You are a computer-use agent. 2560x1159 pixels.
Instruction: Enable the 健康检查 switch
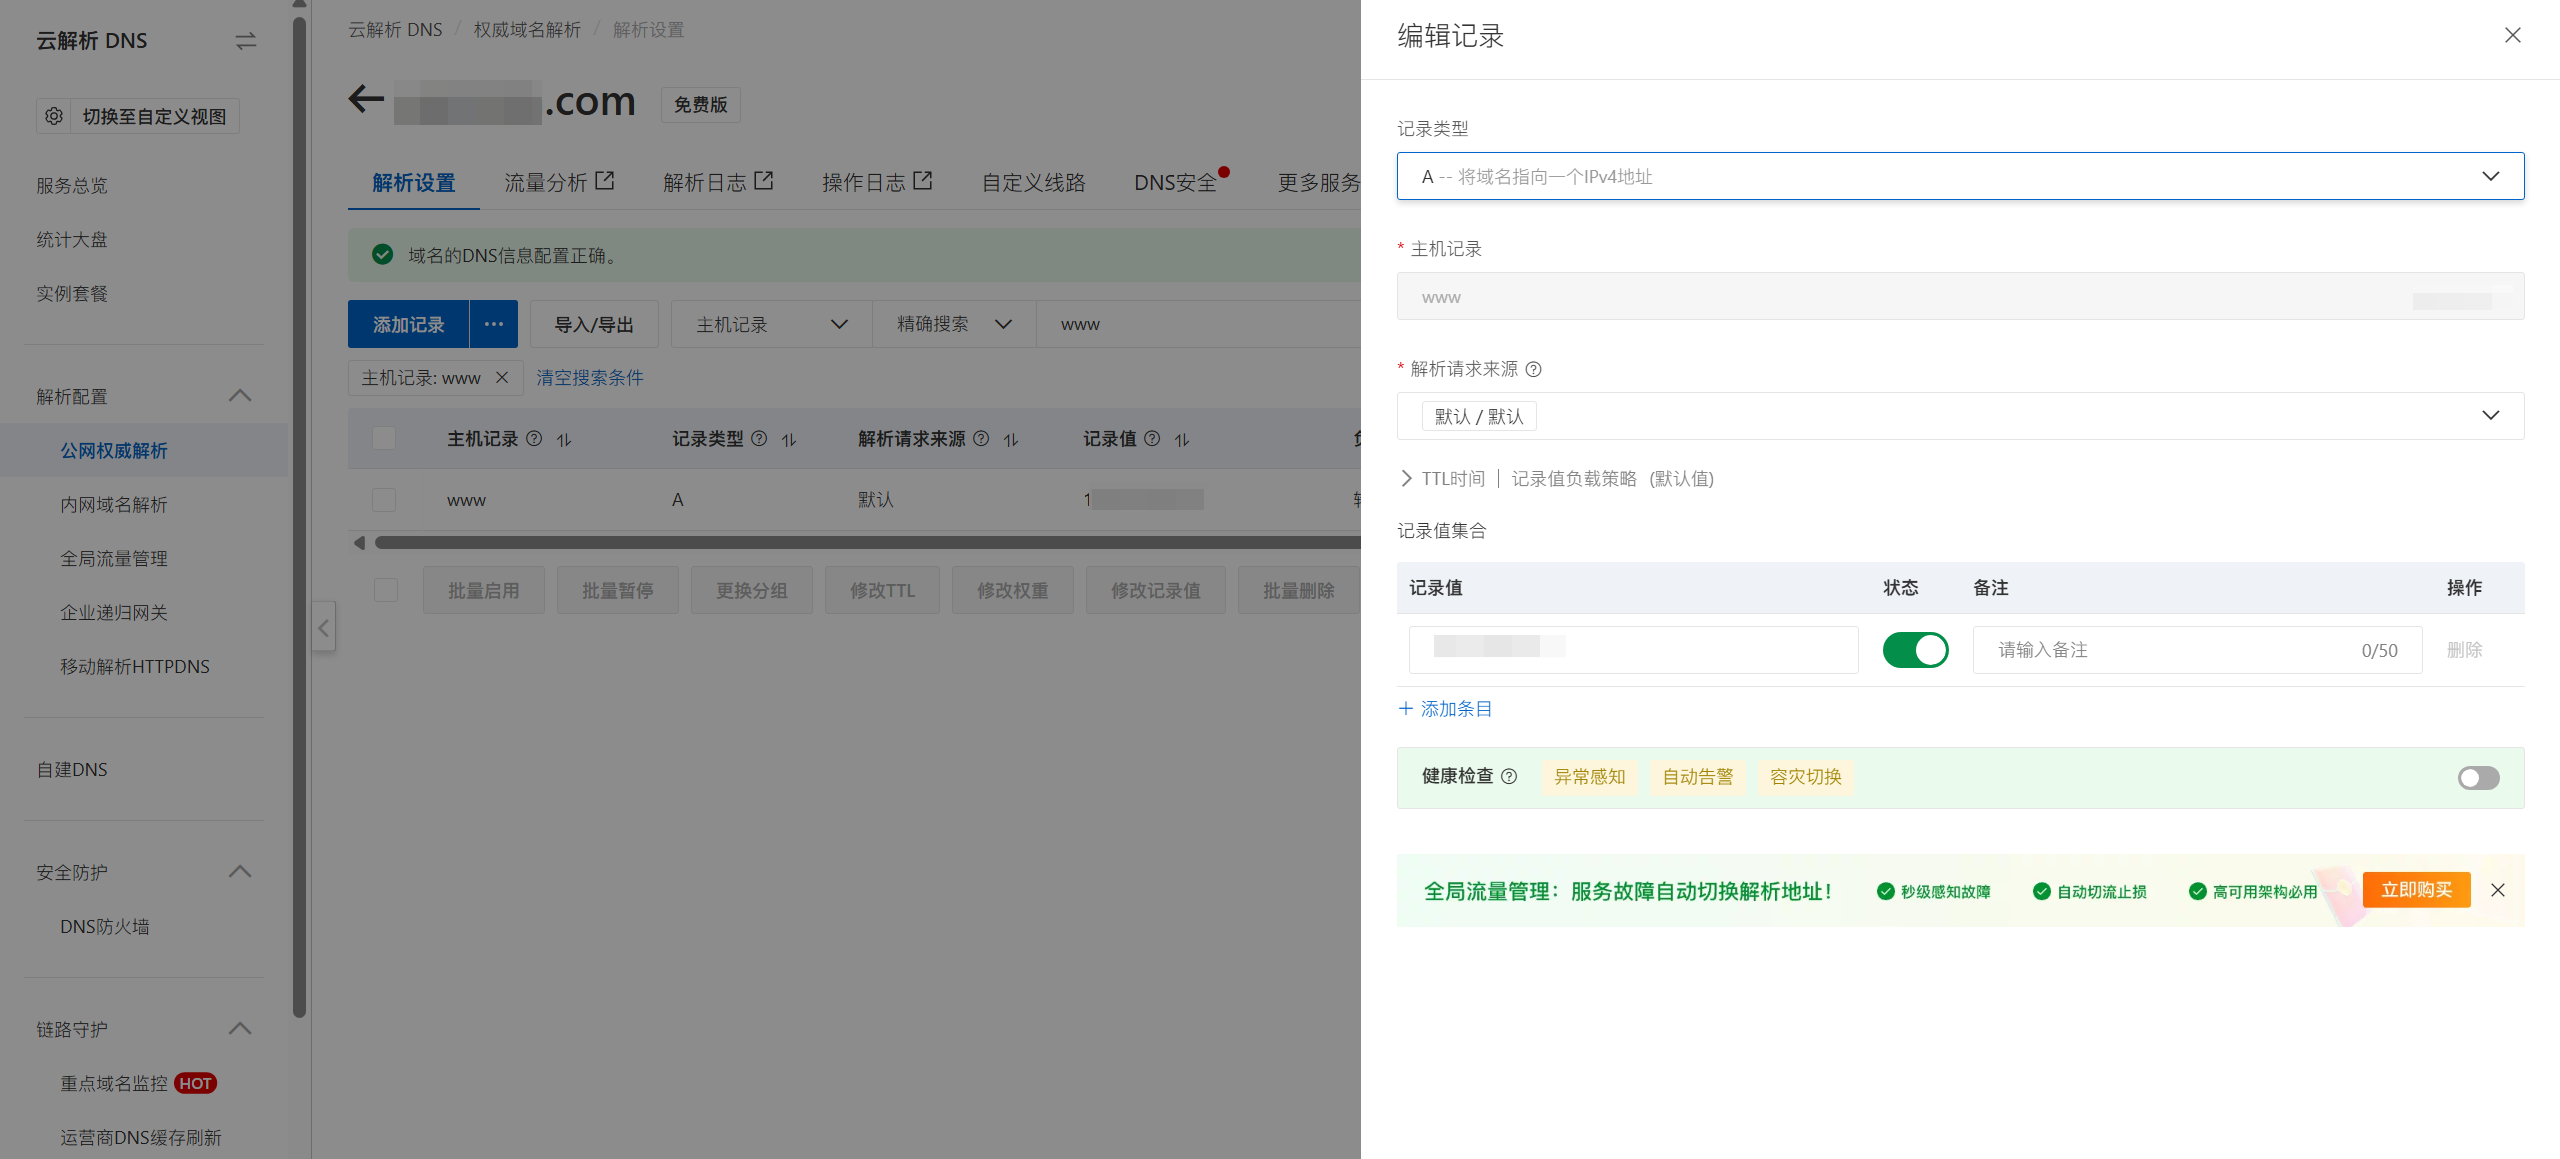[x=2478, y=778]
